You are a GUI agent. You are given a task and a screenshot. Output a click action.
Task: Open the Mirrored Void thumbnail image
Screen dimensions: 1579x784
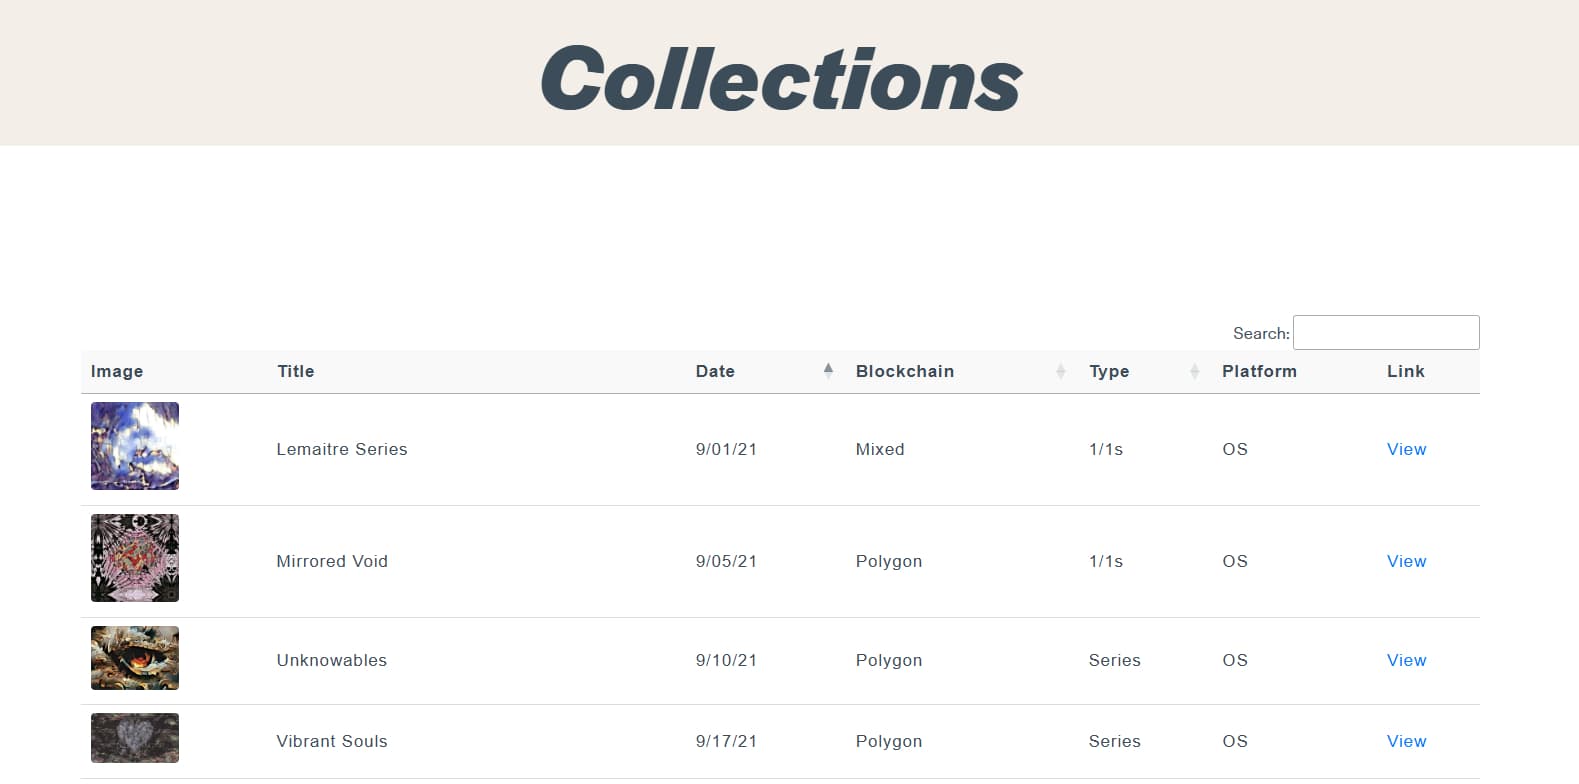tap(135, 558)
